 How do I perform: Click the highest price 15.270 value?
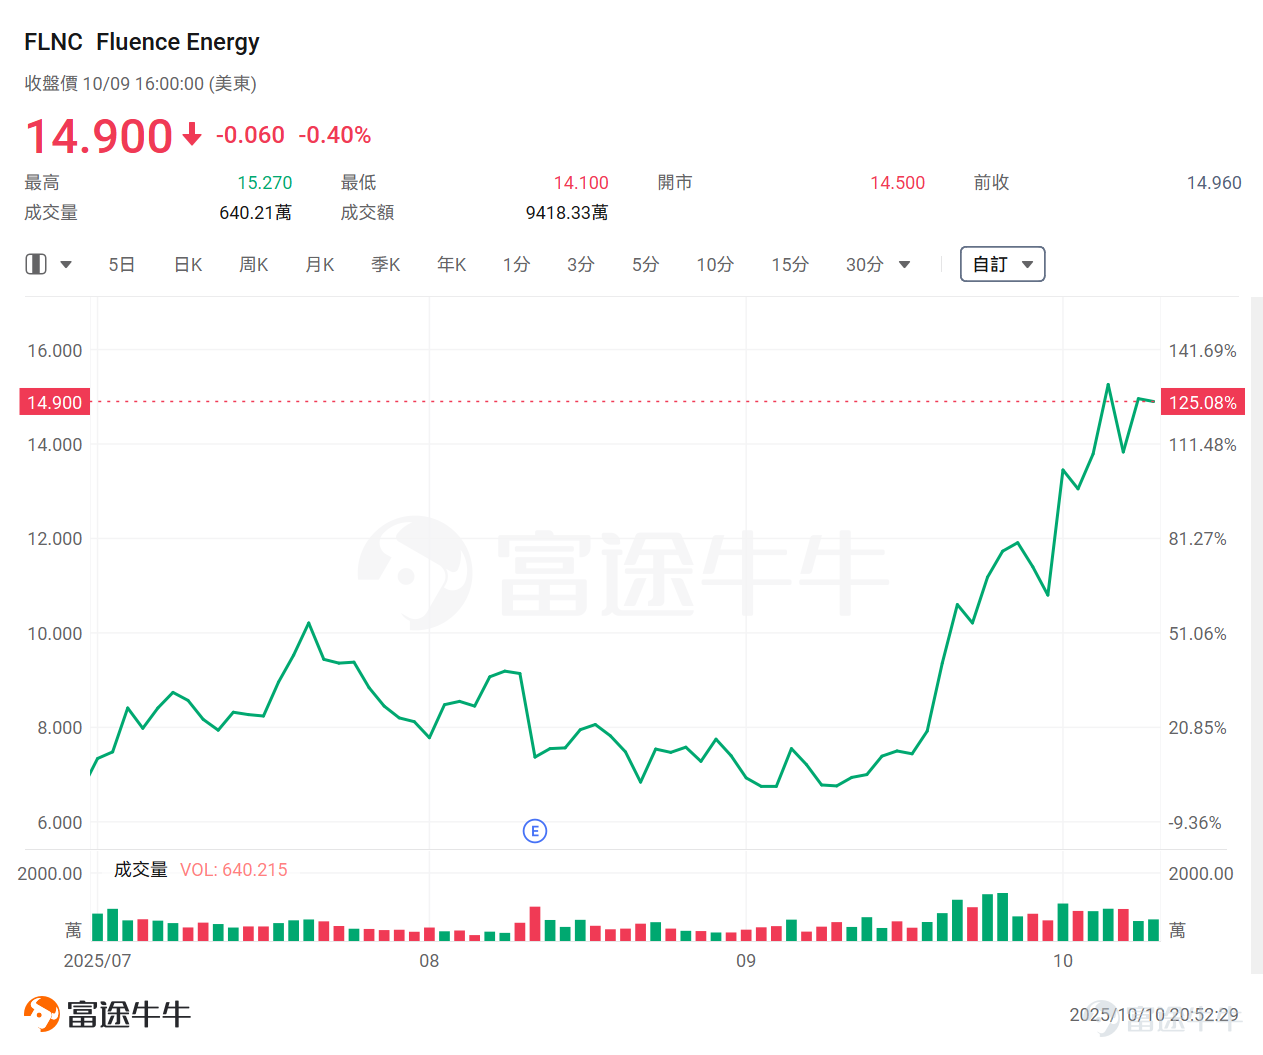(265, 183)
